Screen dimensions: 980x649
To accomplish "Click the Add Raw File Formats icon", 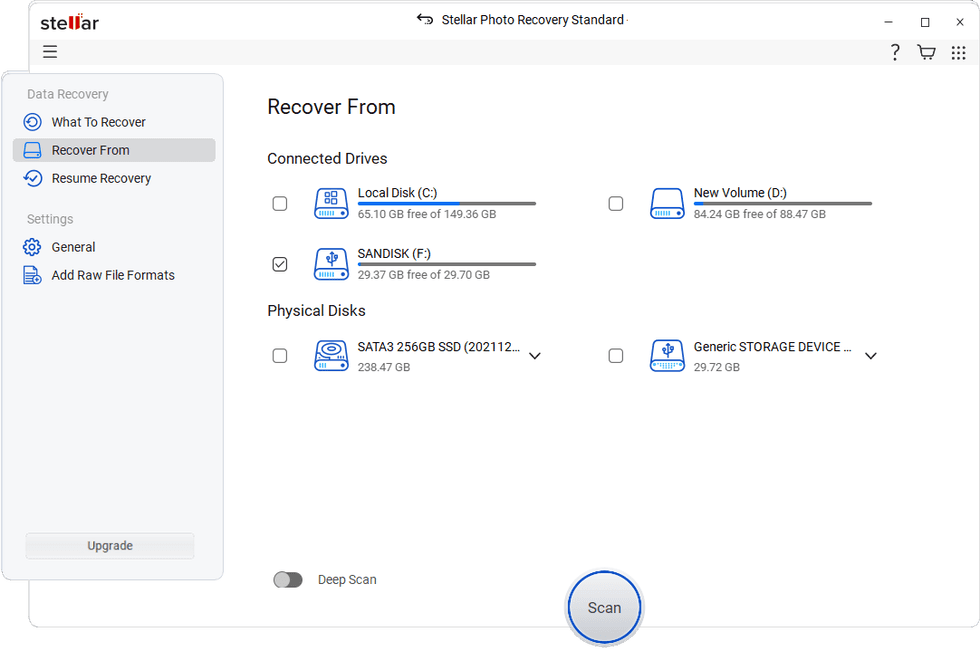I will click(33, 275).
